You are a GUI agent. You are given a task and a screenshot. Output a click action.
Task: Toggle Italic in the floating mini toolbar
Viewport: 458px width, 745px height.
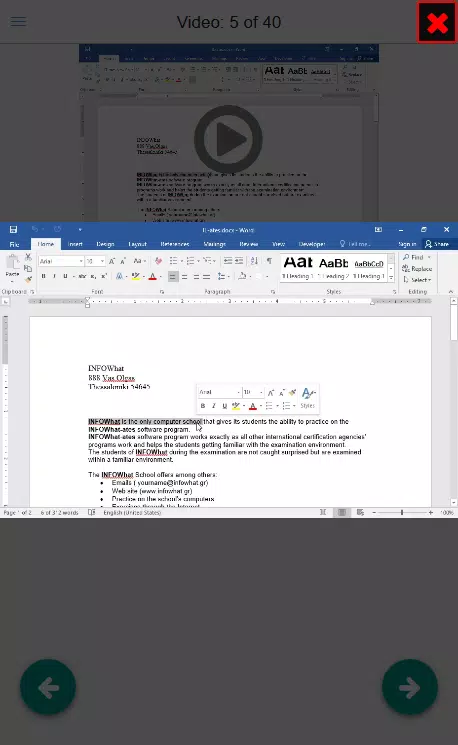tap(214, 406)
